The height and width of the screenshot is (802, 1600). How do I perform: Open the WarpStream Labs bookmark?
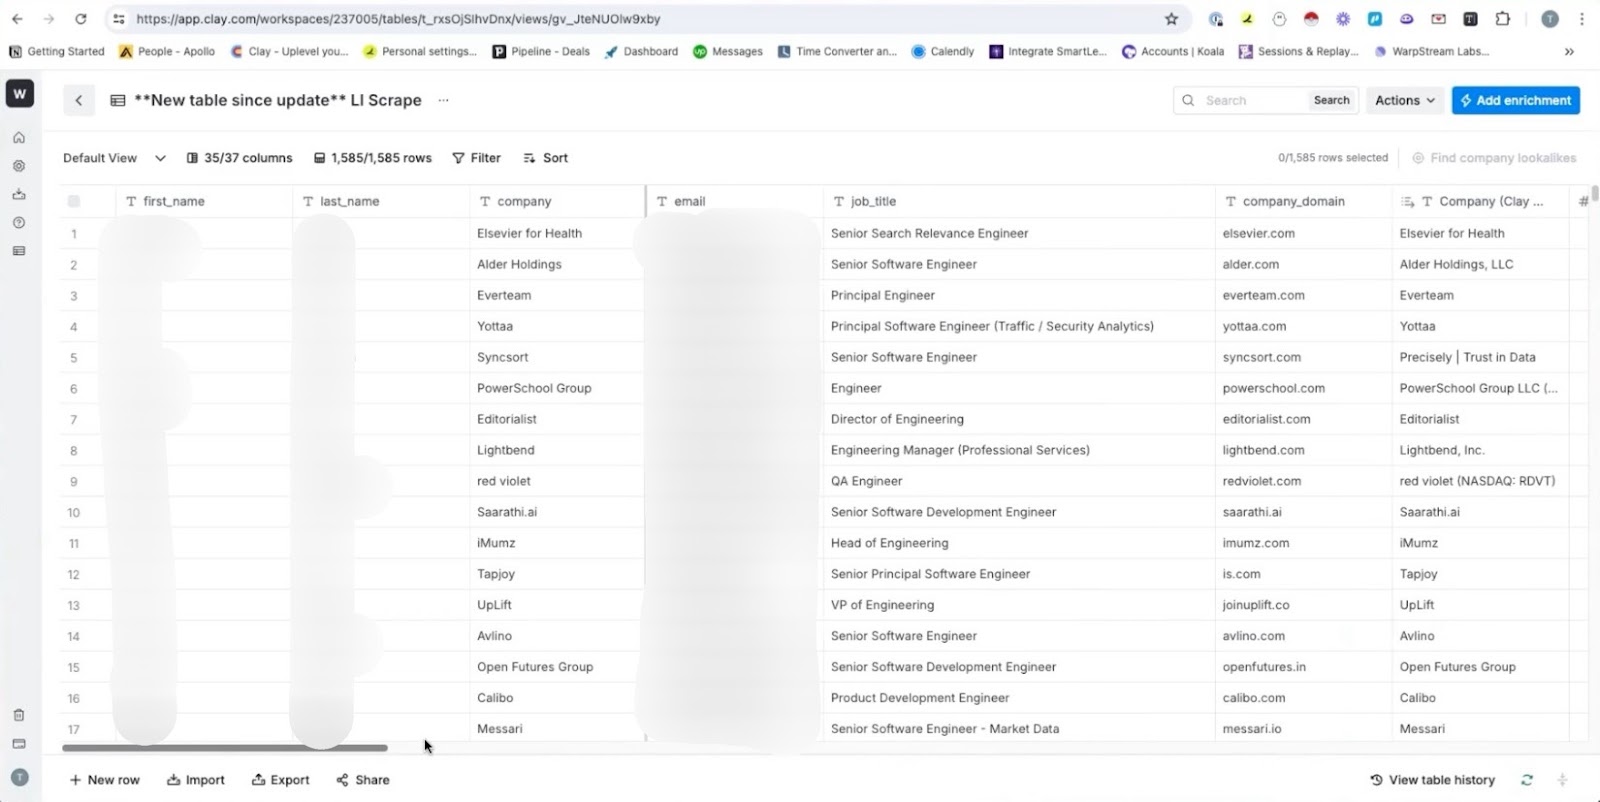pyautogui.click(x=1431, y=51)
